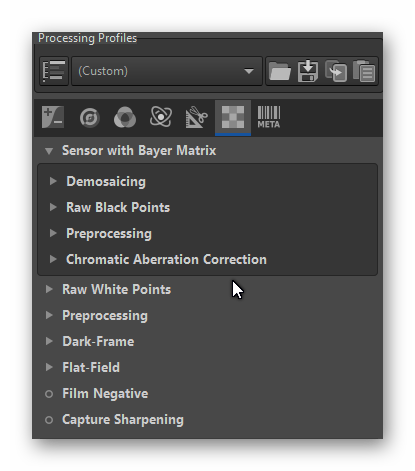This screenshot has height=471, width=415.
Task: Open the Detail tab icon
Action: (x=89, y=117)
